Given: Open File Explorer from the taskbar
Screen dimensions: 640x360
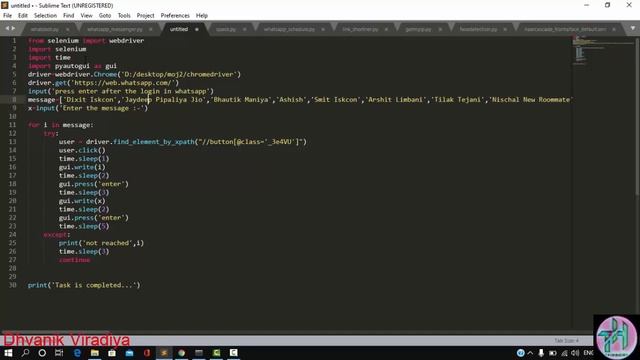Looking at the screenshot, I should [x=95, y=353].
